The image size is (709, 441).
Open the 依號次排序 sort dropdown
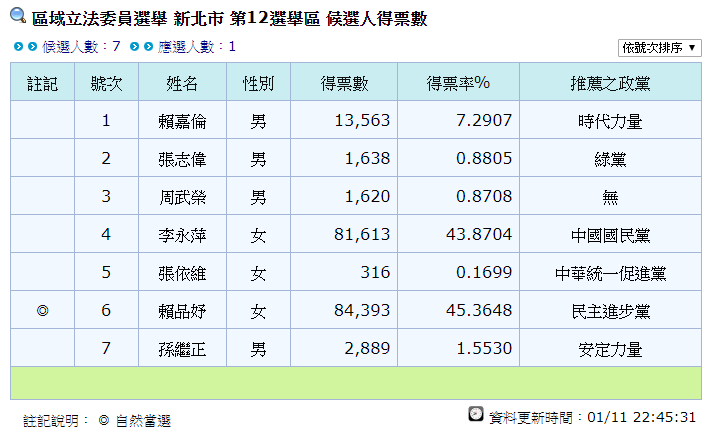coord(659,47)
